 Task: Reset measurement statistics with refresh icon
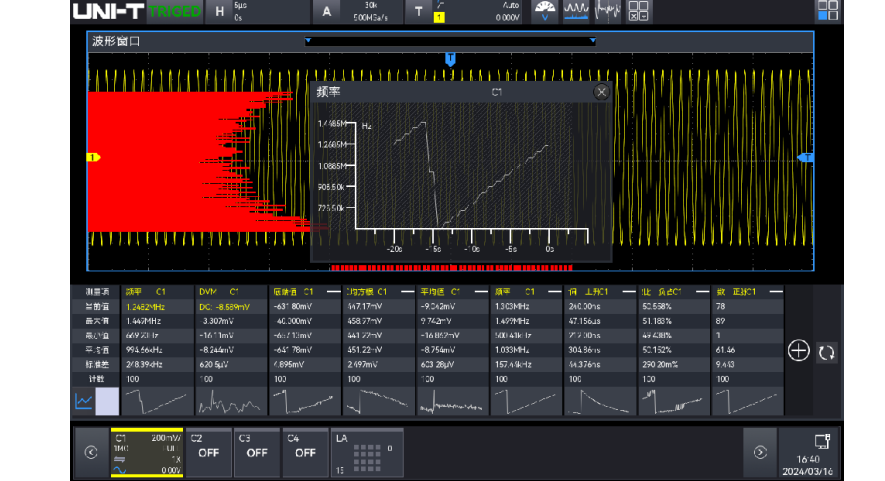point(826,352)
